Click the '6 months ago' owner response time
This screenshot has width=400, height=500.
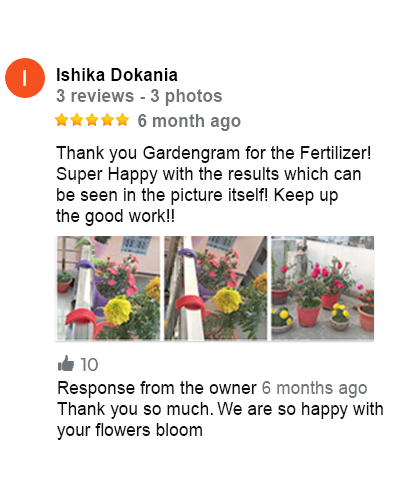314,388
